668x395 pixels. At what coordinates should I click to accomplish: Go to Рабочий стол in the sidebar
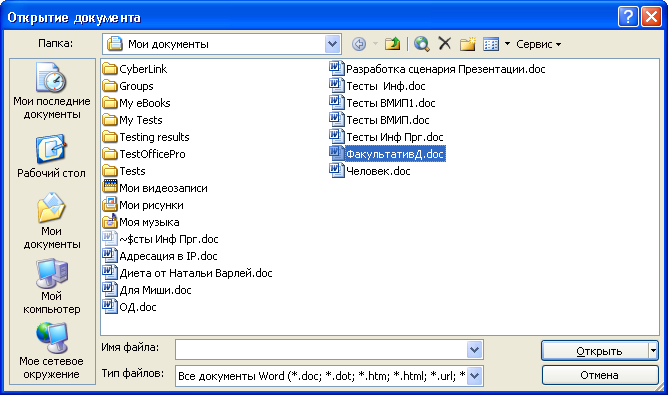[52, 156]
